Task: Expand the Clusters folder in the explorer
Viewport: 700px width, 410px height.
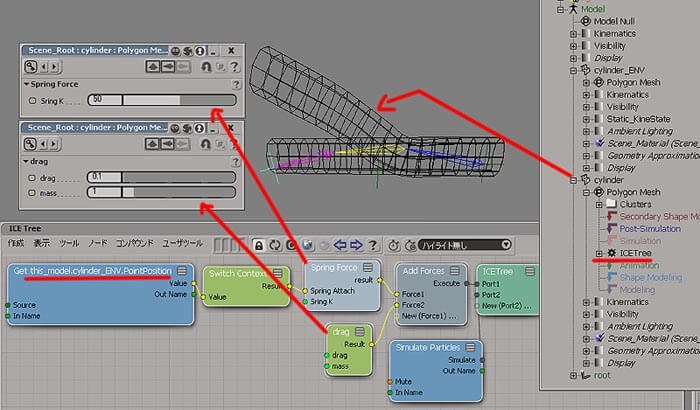Action: point(599,203)
